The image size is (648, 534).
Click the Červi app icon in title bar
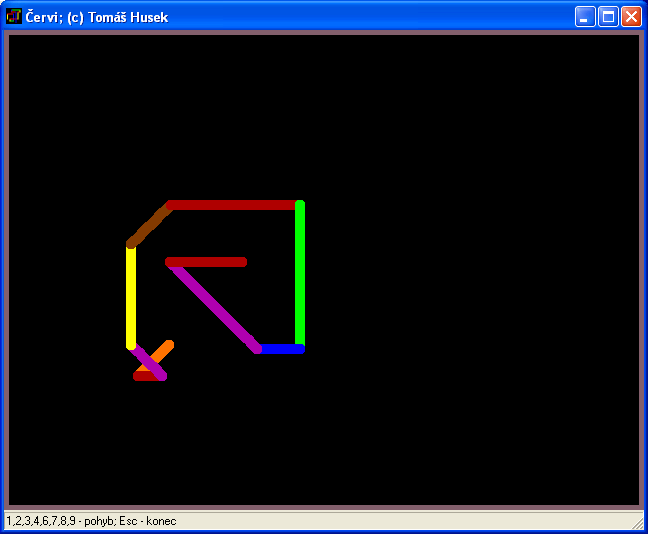point(14,16)
